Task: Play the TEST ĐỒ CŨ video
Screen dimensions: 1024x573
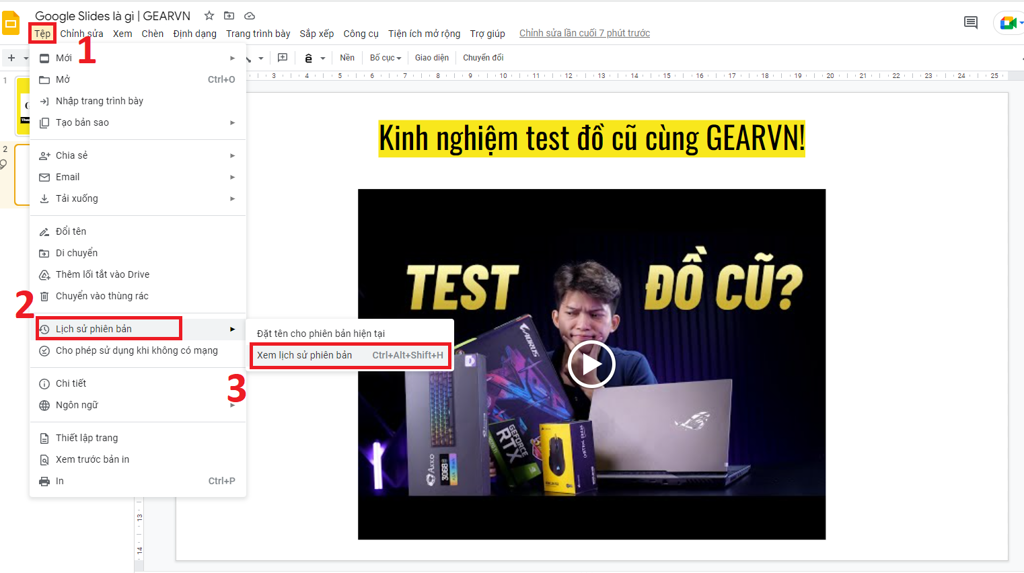Action: [x=591, y=365]
